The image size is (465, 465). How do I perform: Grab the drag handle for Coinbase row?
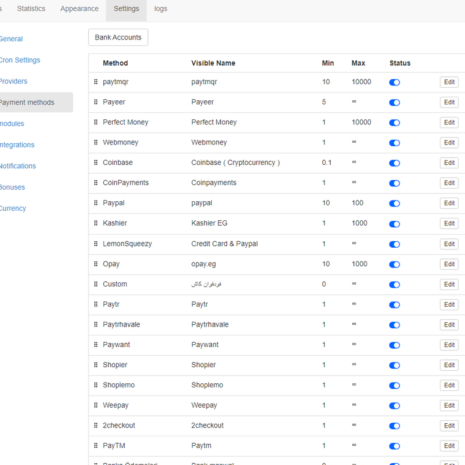[96, 162]
